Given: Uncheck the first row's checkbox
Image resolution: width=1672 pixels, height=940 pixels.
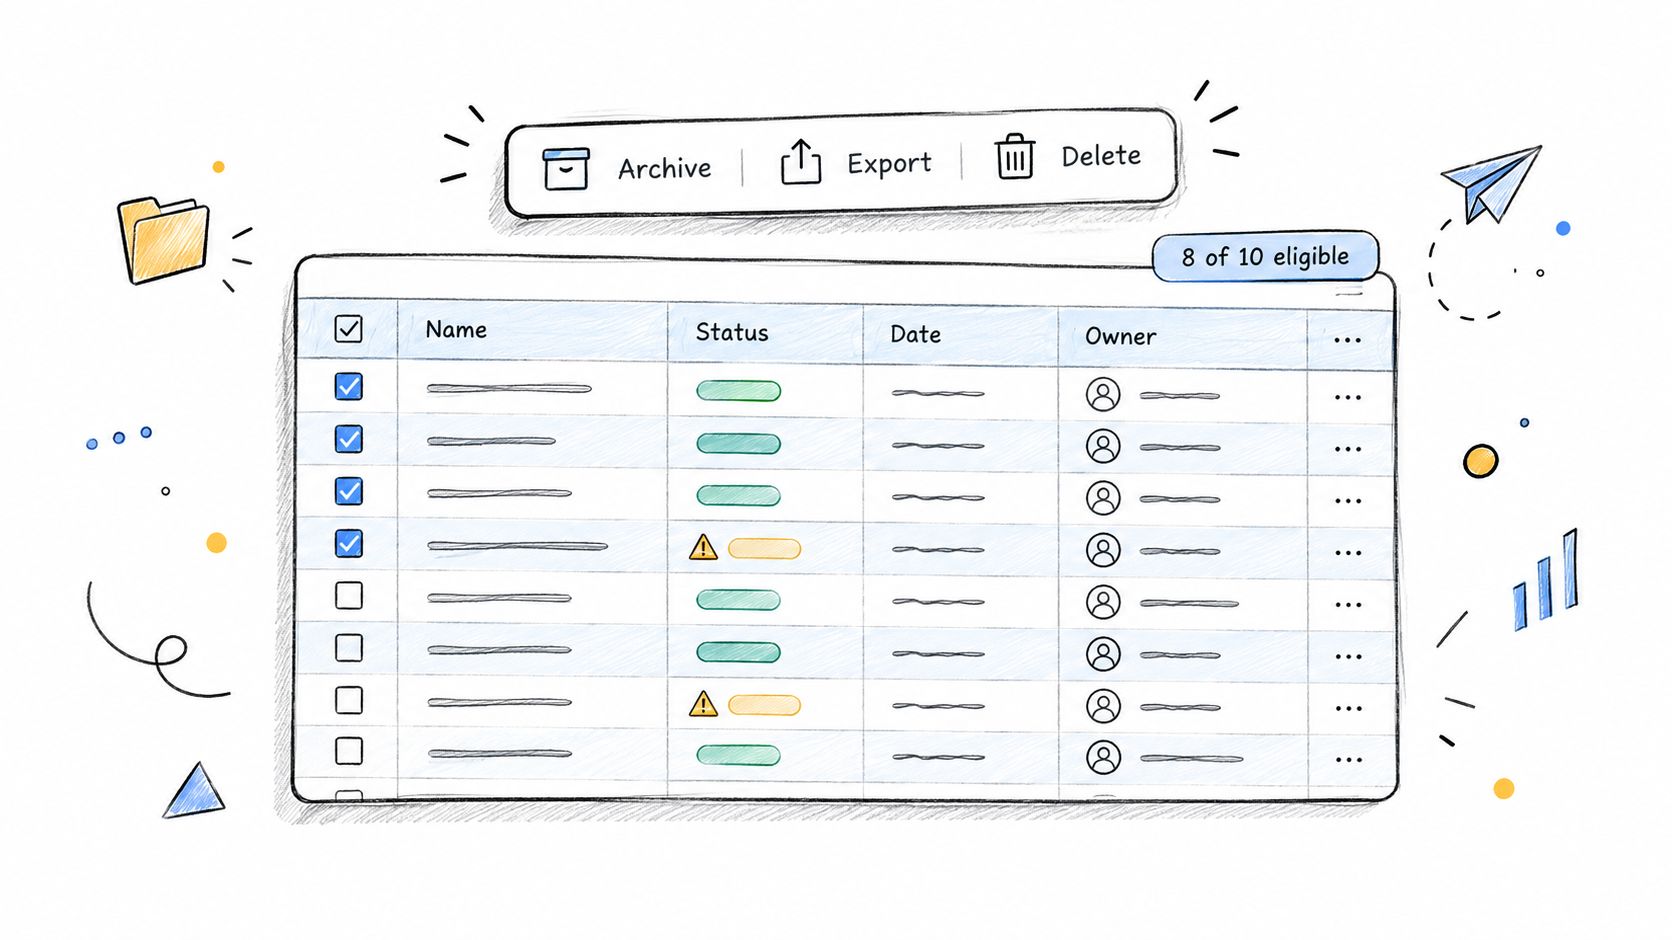Looking at the screenshot, I should [348, 386].
